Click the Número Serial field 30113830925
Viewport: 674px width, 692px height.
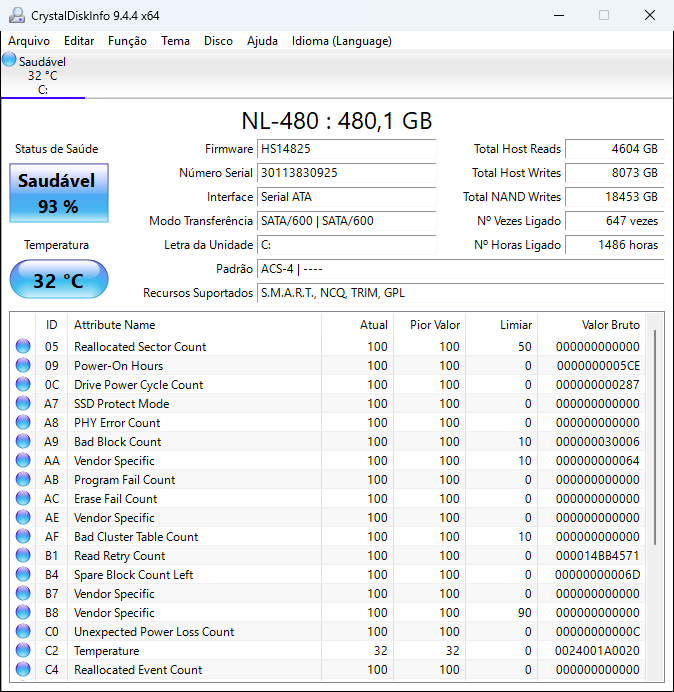(x=346, y=173)
